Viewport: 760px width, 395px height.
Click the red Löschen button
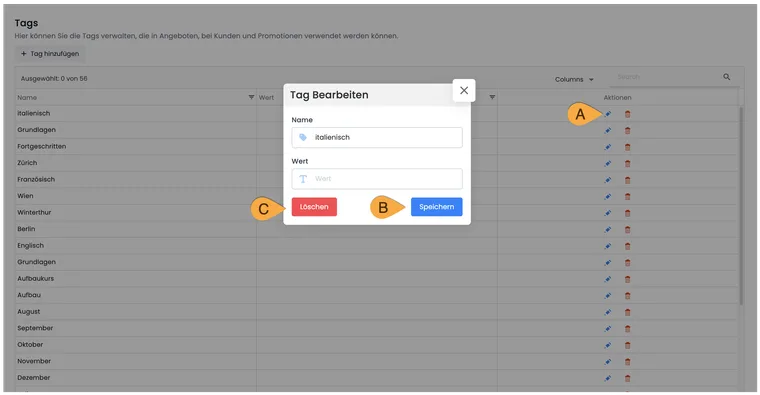coord(314,207)
